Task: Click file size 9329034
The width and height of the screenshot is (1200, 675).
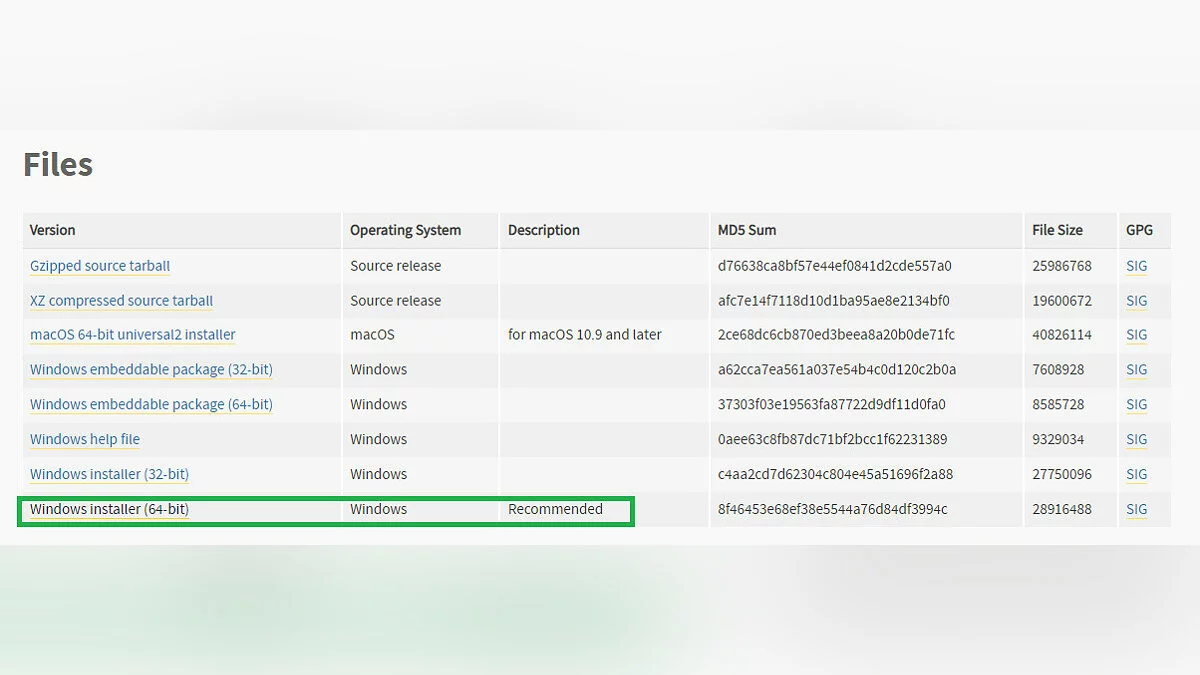Action: [x=1058, y=439]
